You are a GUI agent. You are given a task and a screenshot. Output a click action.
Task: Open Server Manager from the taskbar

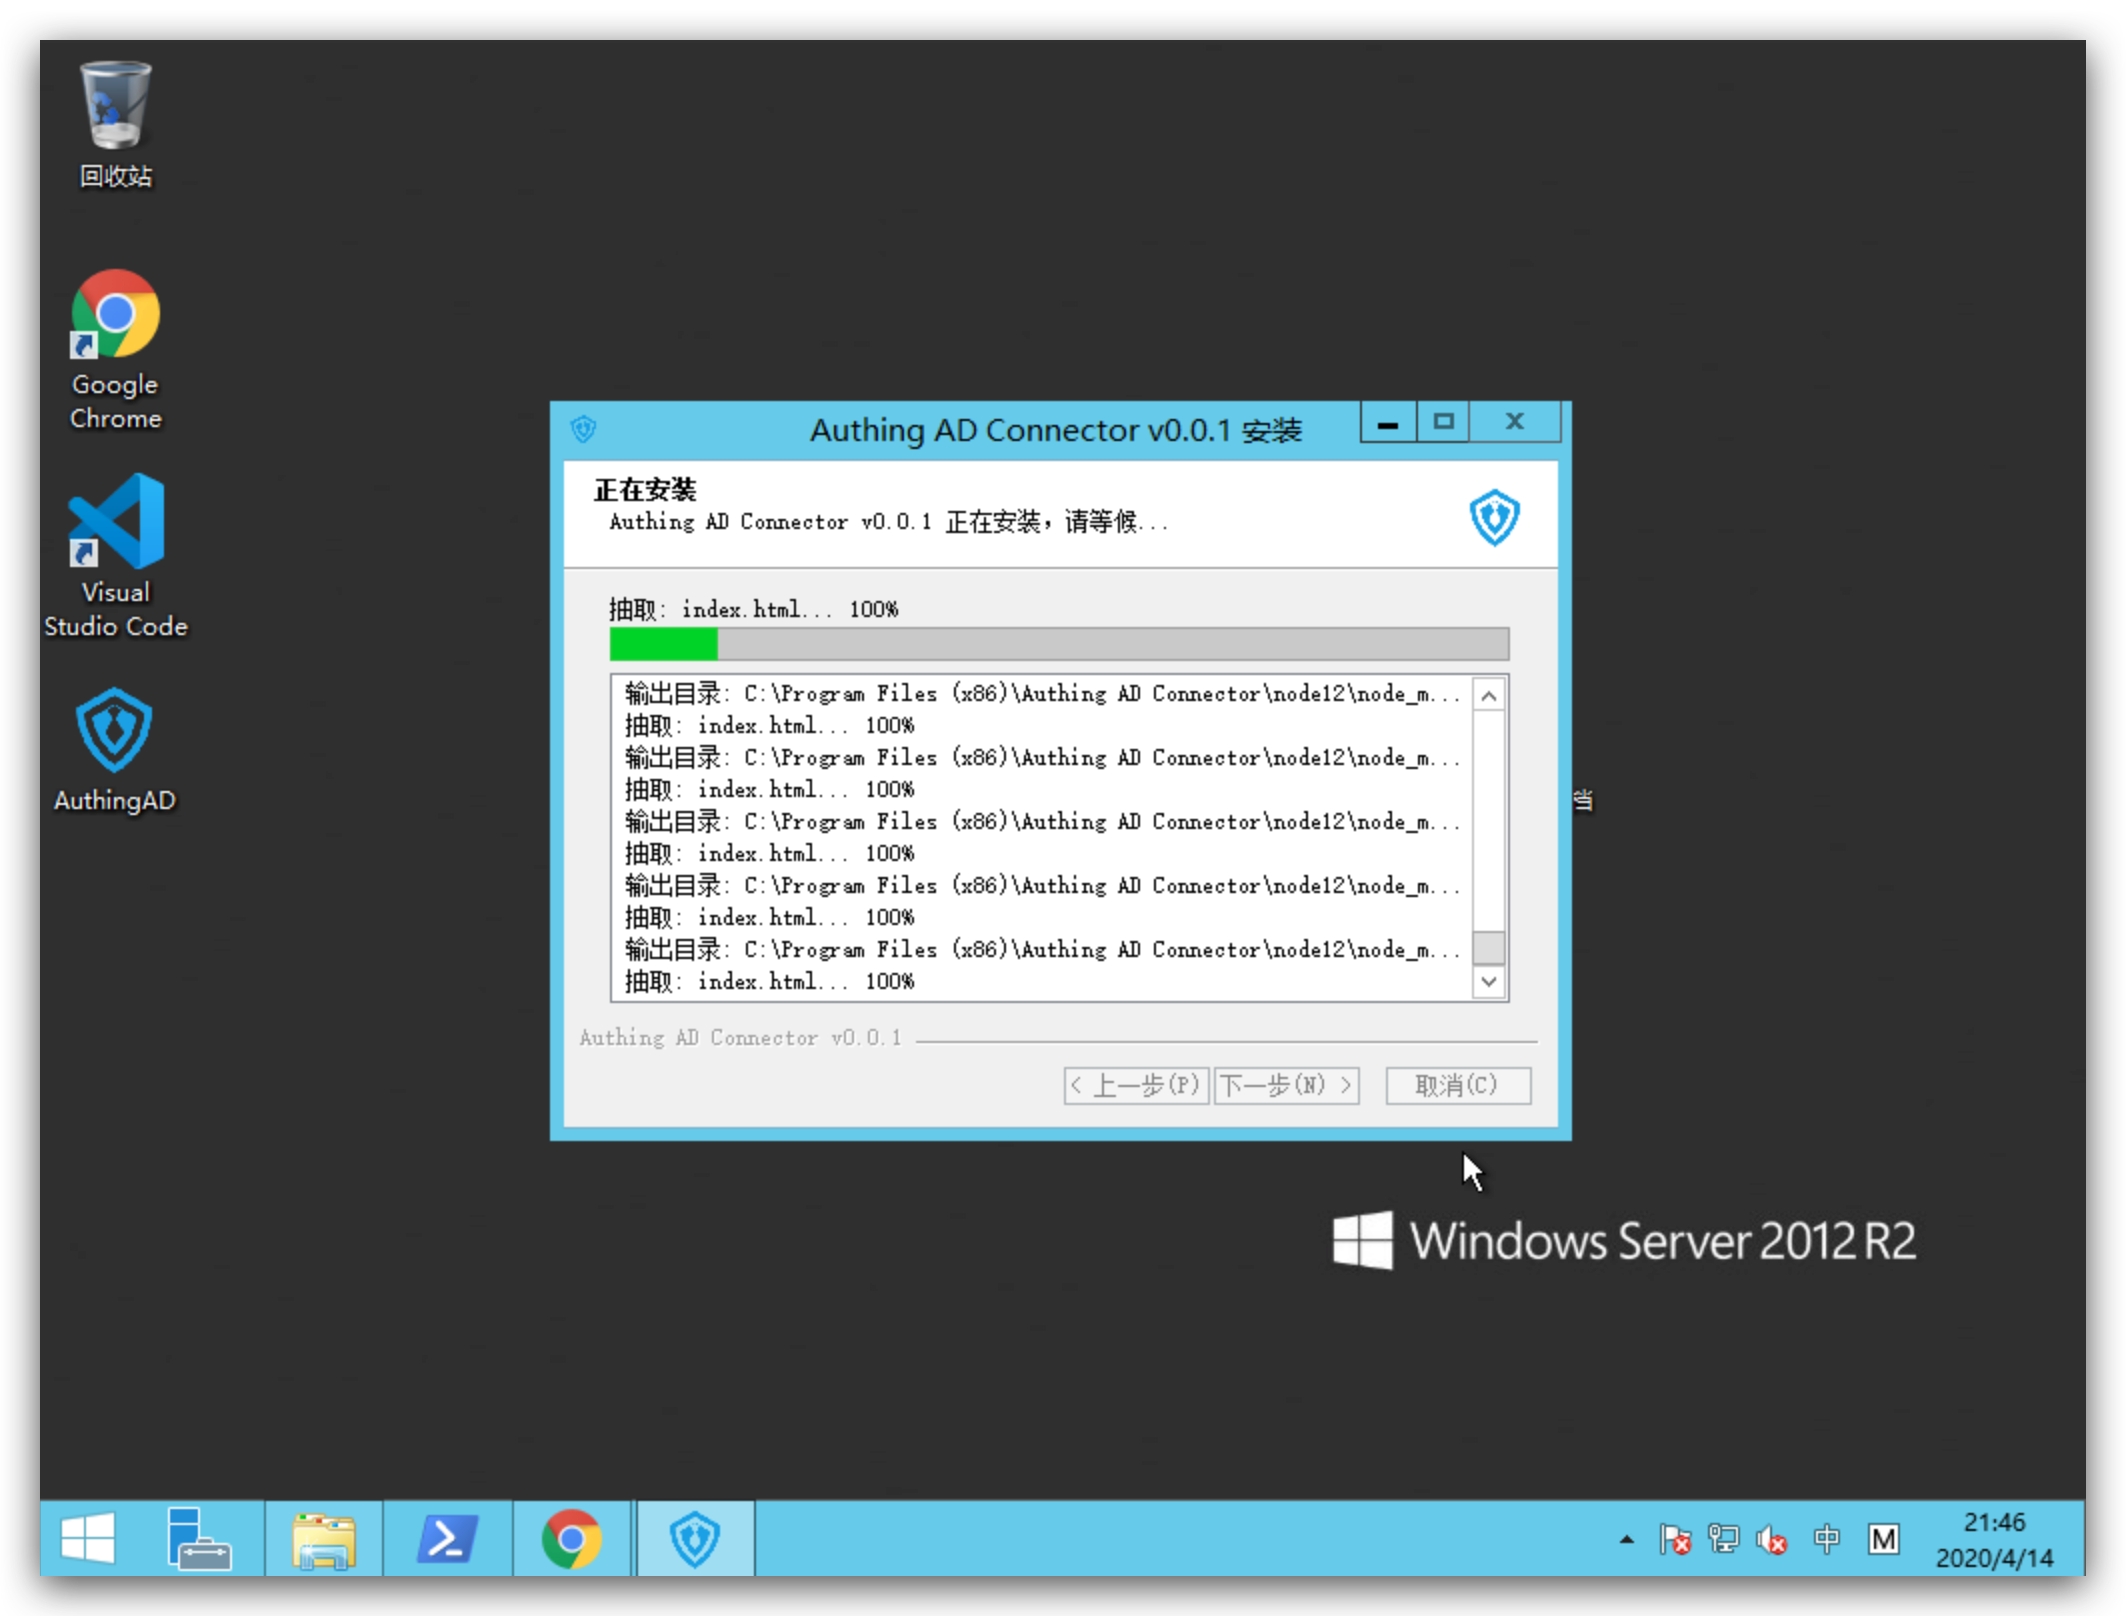198,1538
